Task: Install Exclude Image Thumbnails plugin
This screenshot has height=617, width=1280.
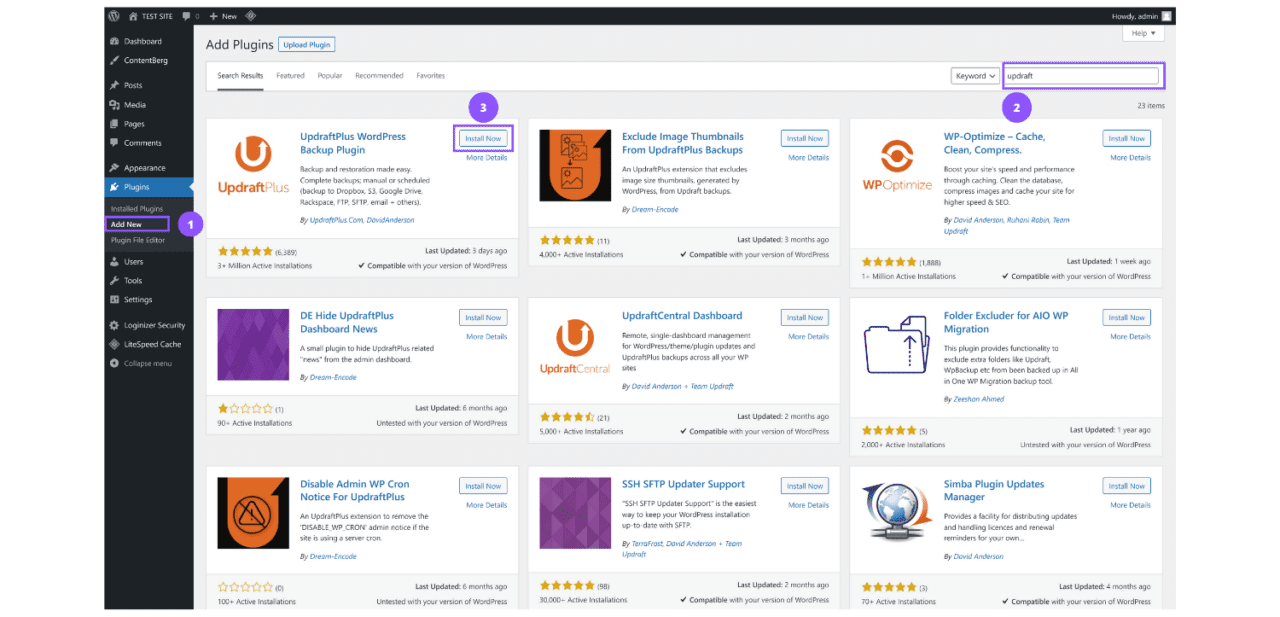Action: (x=805, y=139)
